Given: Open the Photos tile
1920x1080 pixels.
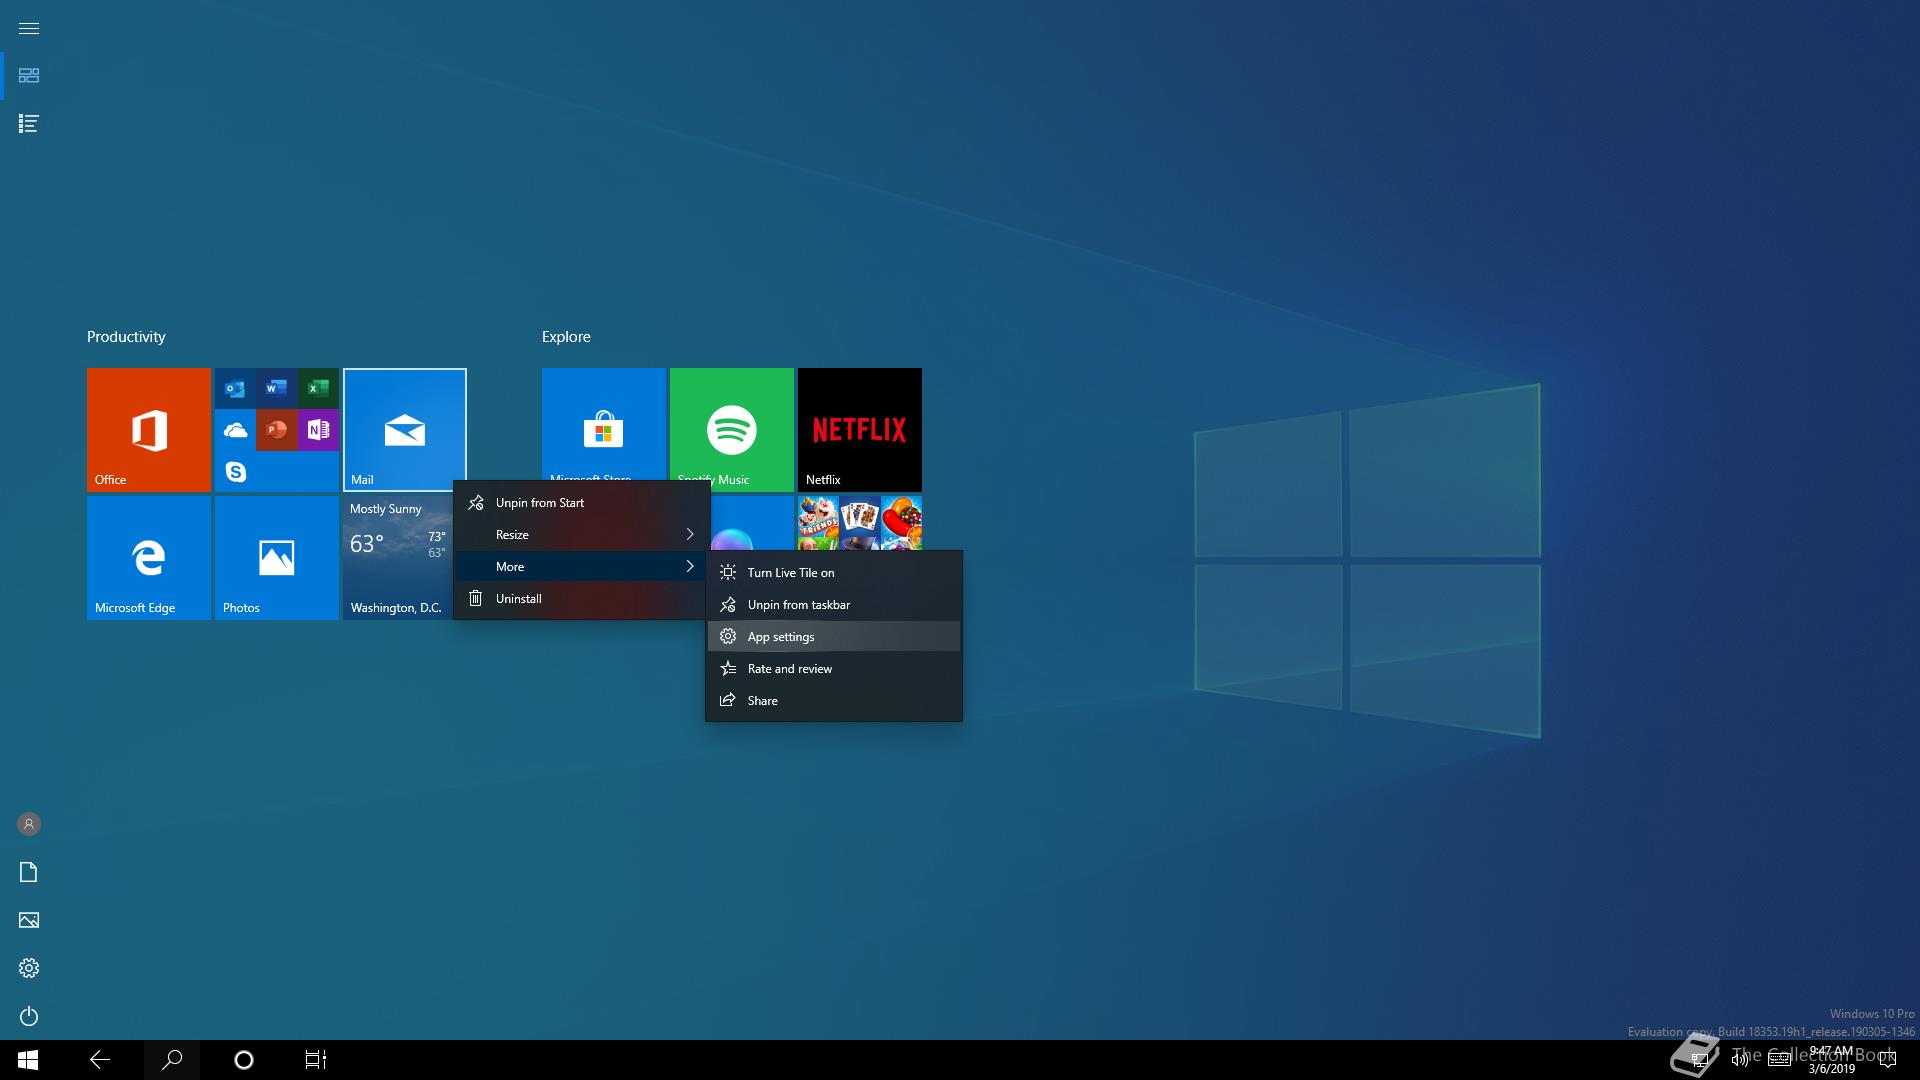Looking at the screenshot, I should coord(277,558).
